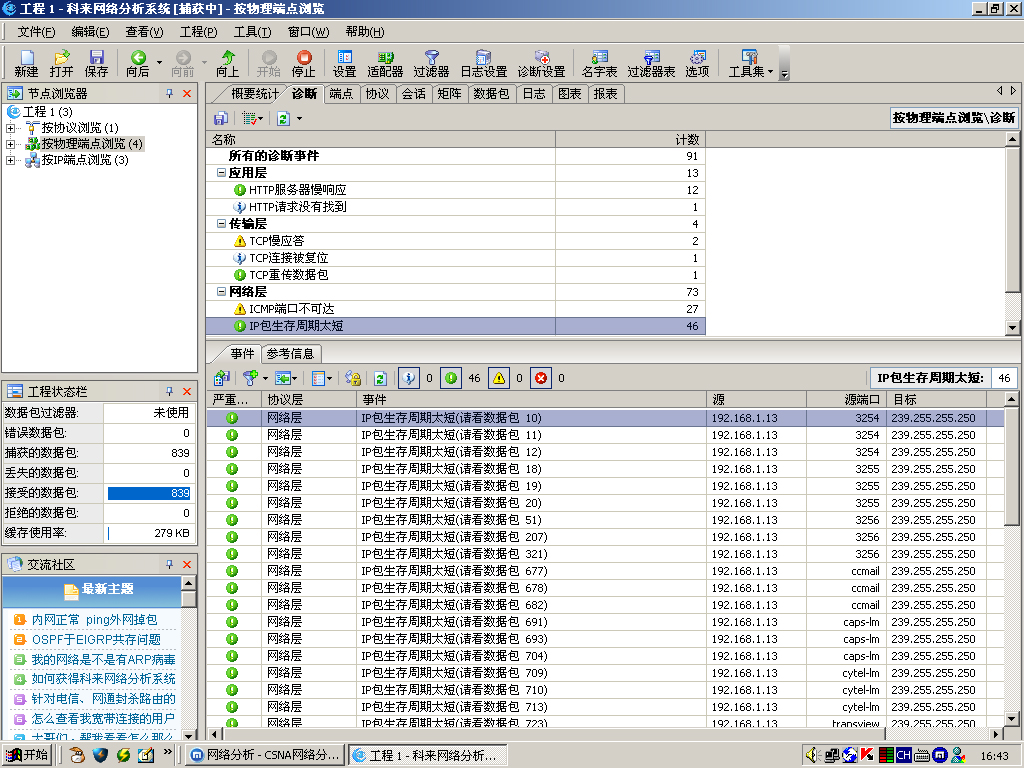Switch to the 数据包 tab
This screenshot has height=768, width=1024.
tap(491, 94)
